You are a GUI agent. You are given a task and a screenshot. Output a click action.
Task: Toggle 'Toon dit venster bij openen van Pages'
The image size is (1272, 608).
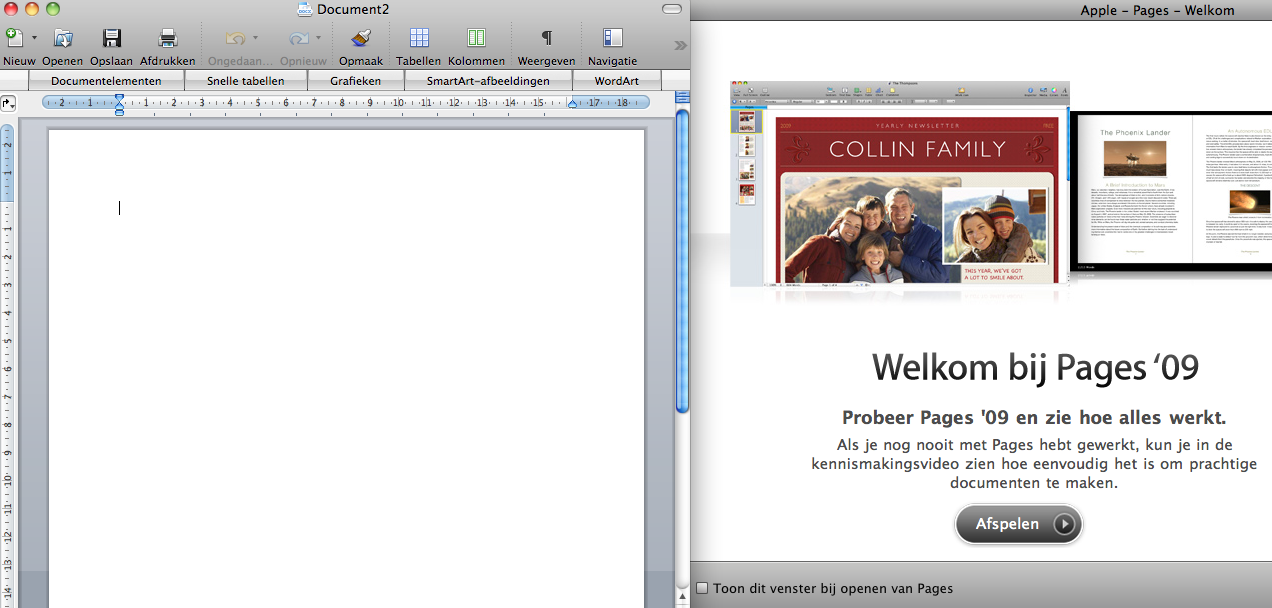coord(702,588)
